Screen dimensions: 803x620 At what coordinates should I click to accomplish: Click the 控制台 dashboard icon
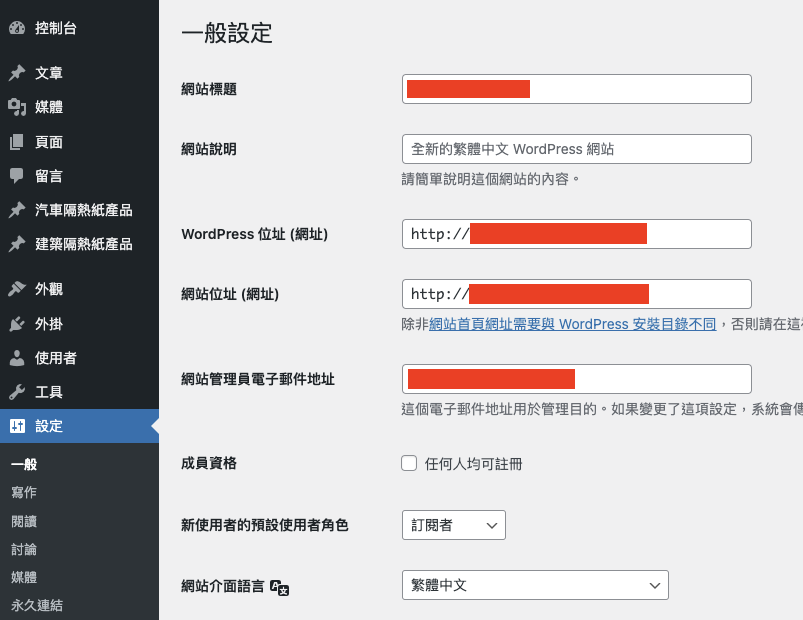(x=17, y=28)
